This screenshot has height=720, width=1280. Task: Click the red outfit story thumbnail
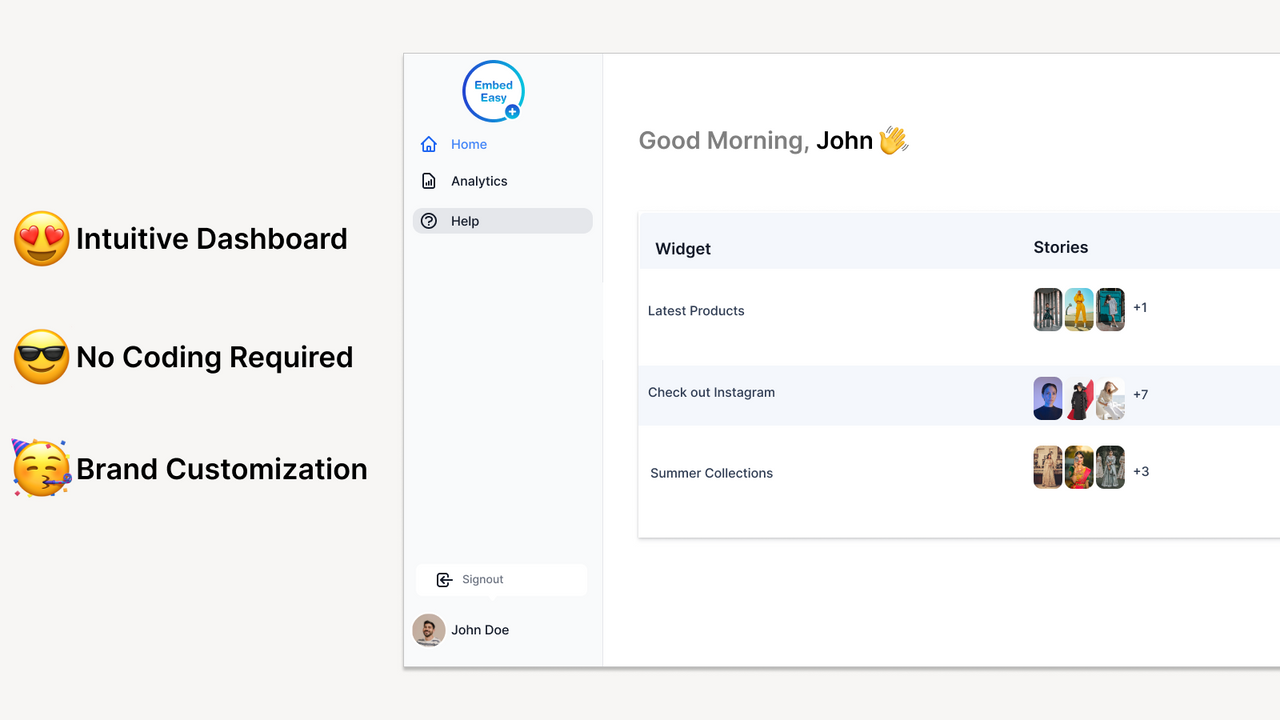tap(1079, 398)
